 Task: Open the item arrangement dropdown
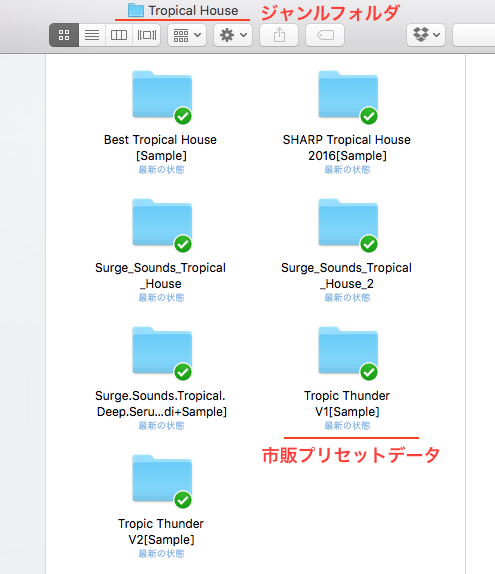187,35
